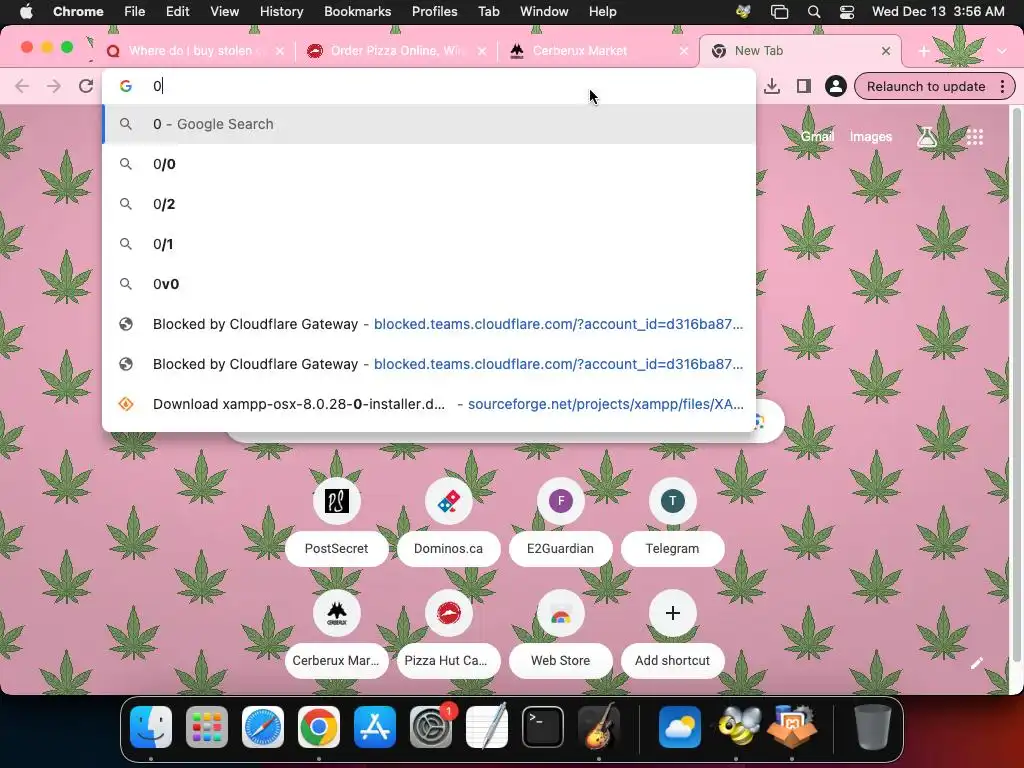Select the '0 - Google Search' suggestion

(429, 124)
